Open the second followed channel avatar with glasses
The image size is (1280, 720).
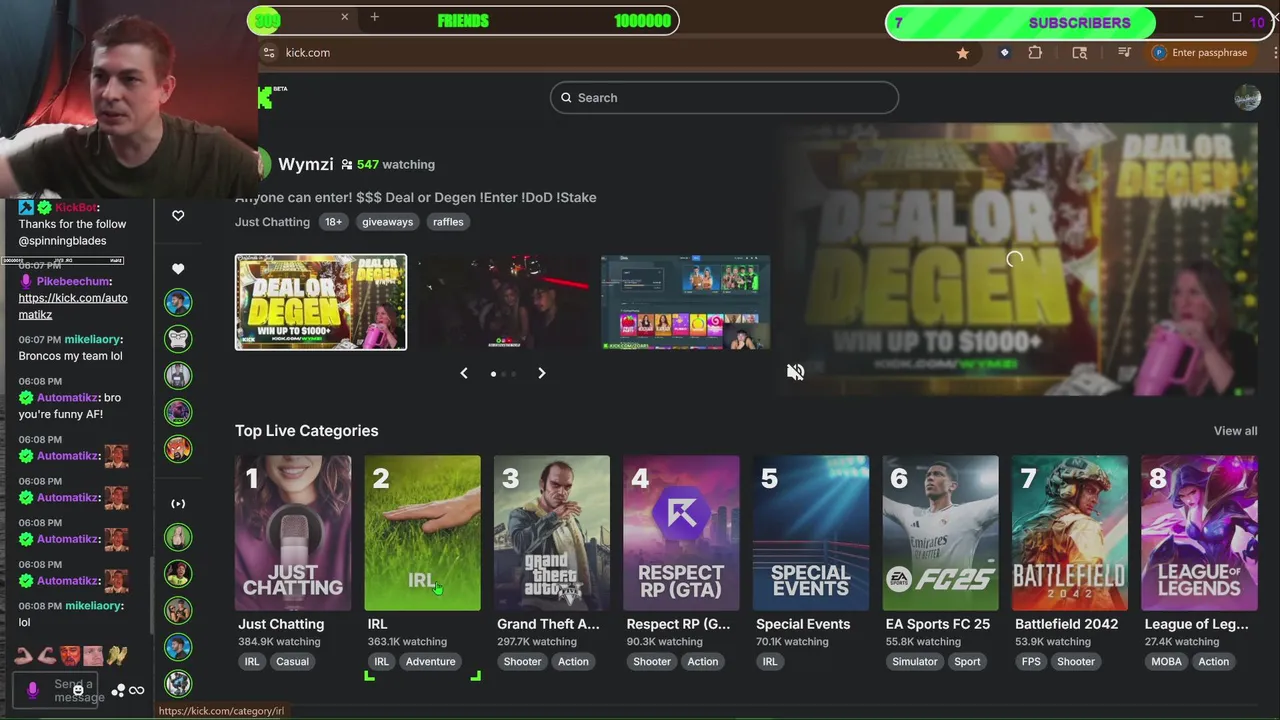click(x=178, y=339)
